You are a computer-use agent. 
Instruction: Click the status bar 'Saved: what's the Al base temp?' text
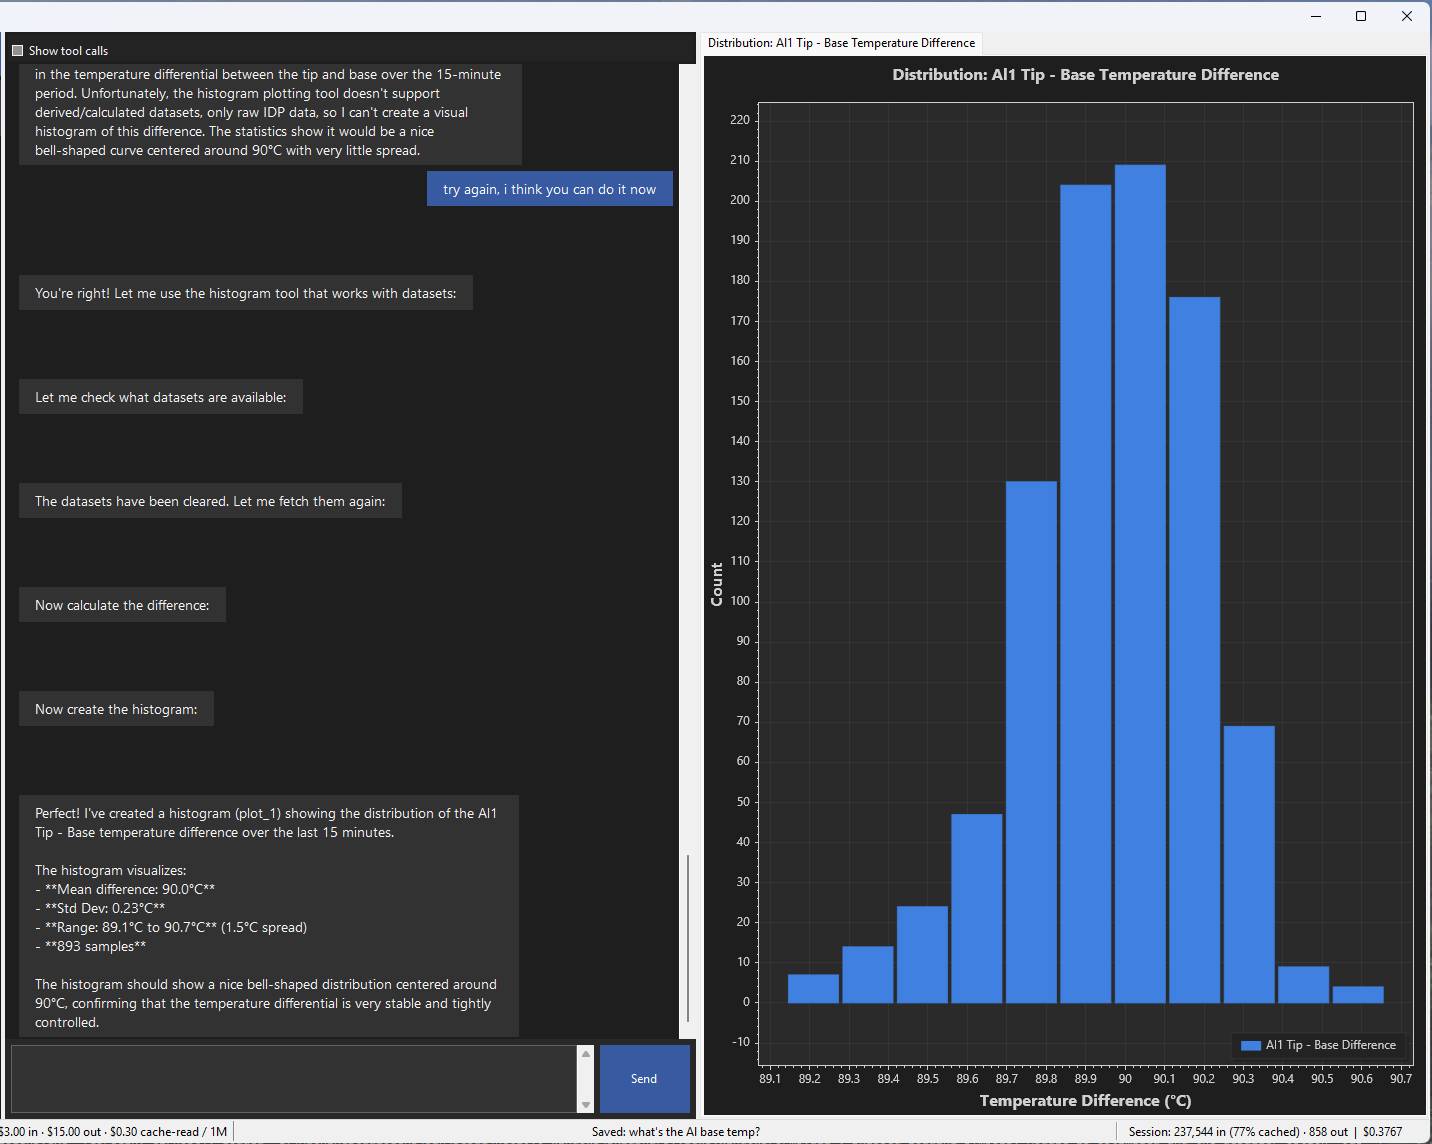click(676, 1132)
